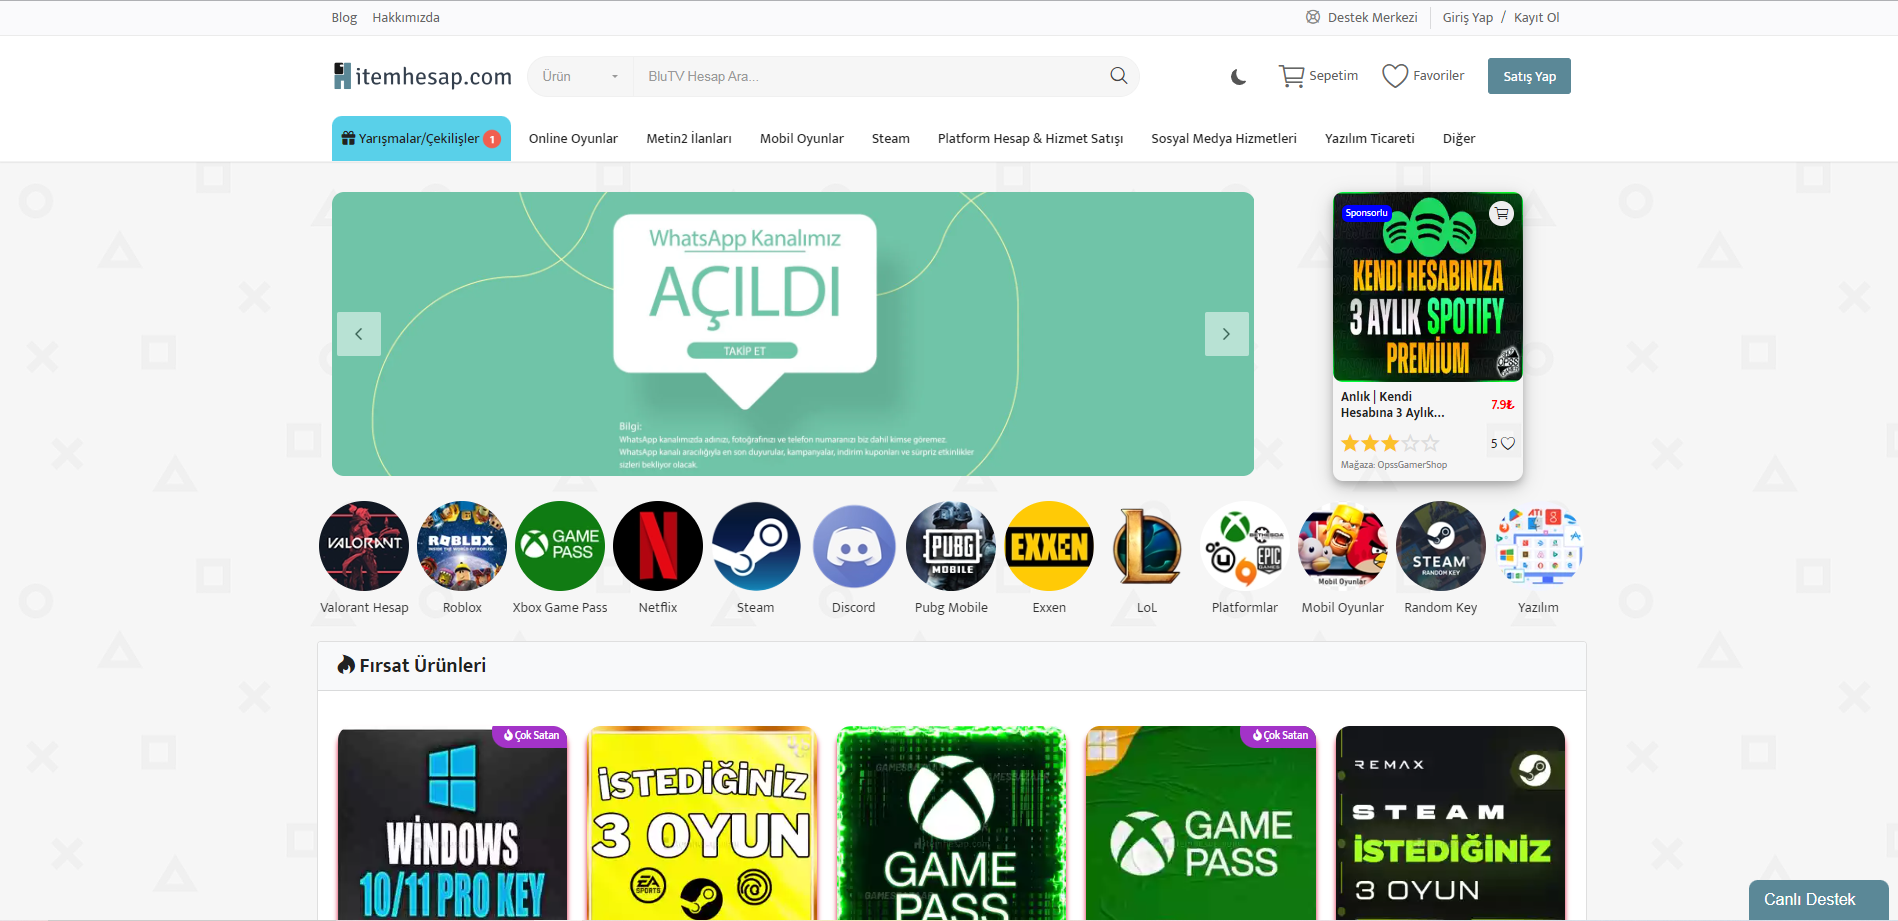The width and height of the screenshot is (1898, 921).
Task: Open the Platformlar category icon
Action: (1245, 546)
